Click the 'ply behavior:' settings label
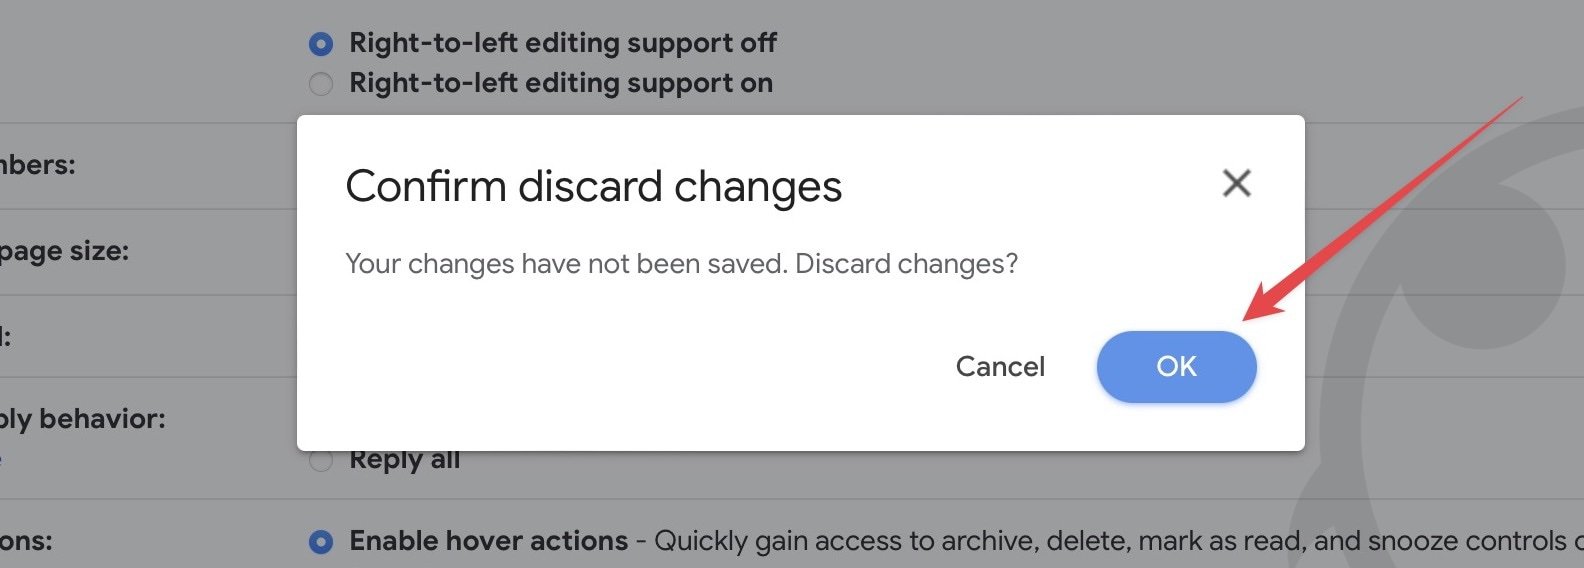 click(82, 419)
